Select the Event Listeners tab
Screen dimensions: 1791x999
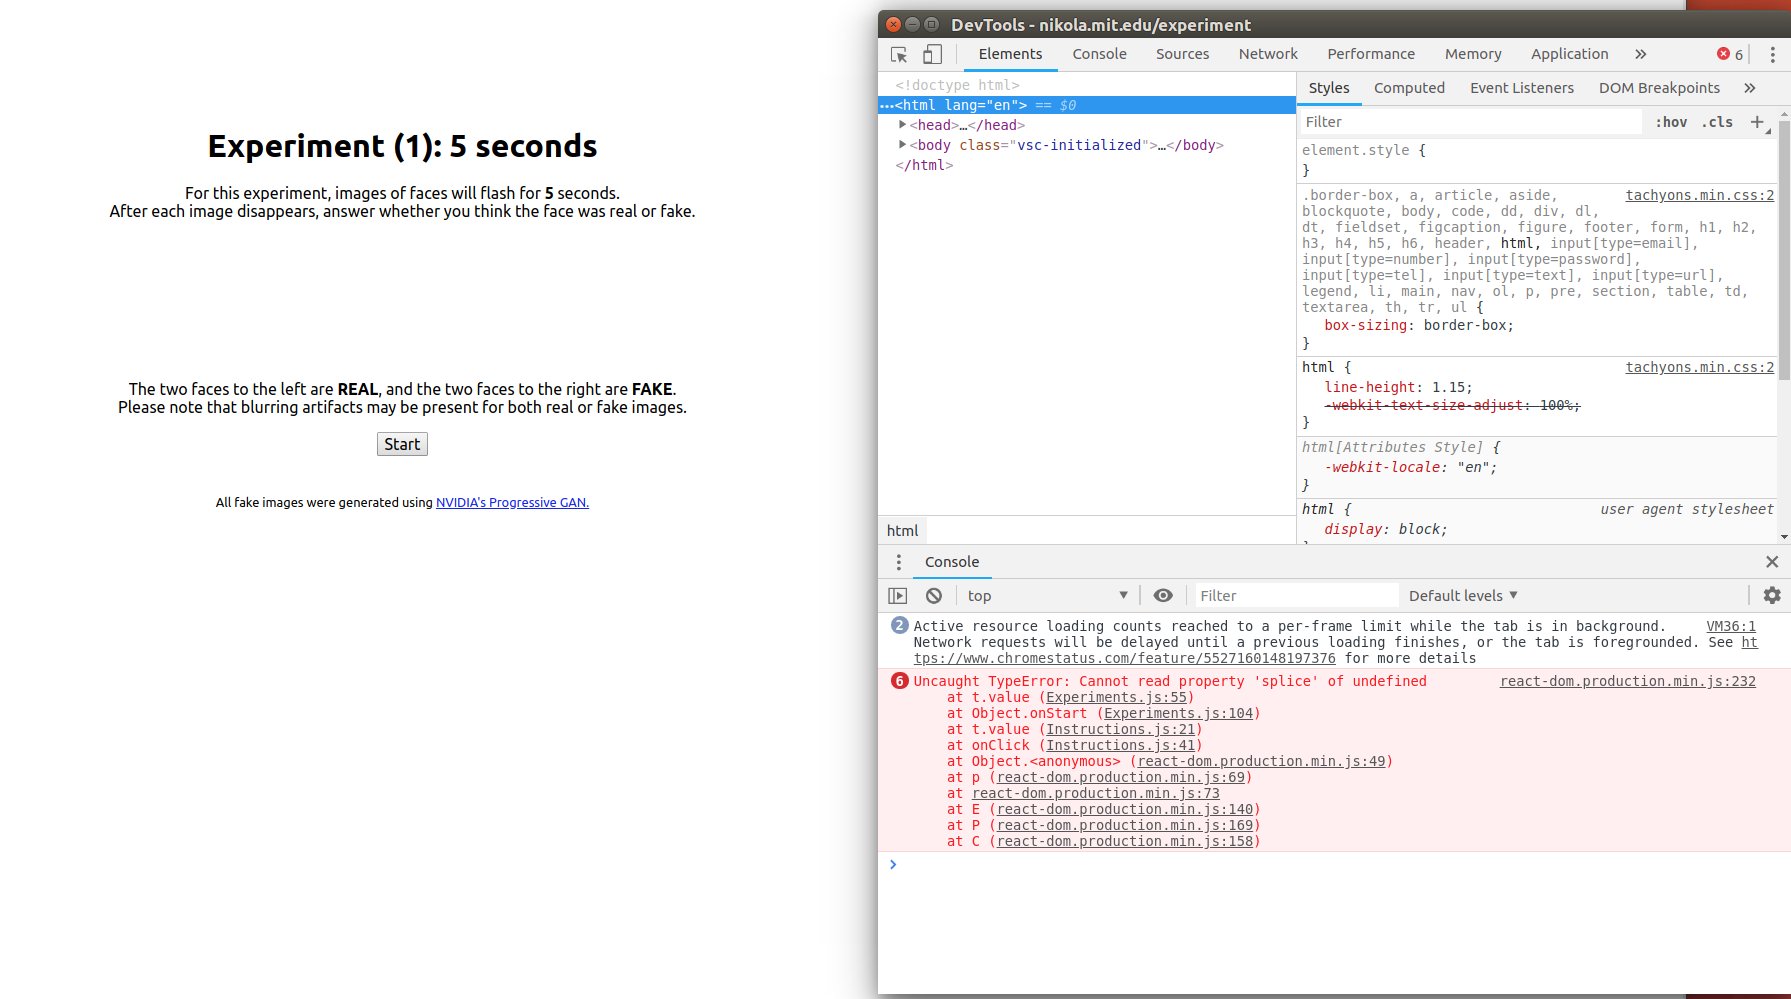tap(1521, 88)
